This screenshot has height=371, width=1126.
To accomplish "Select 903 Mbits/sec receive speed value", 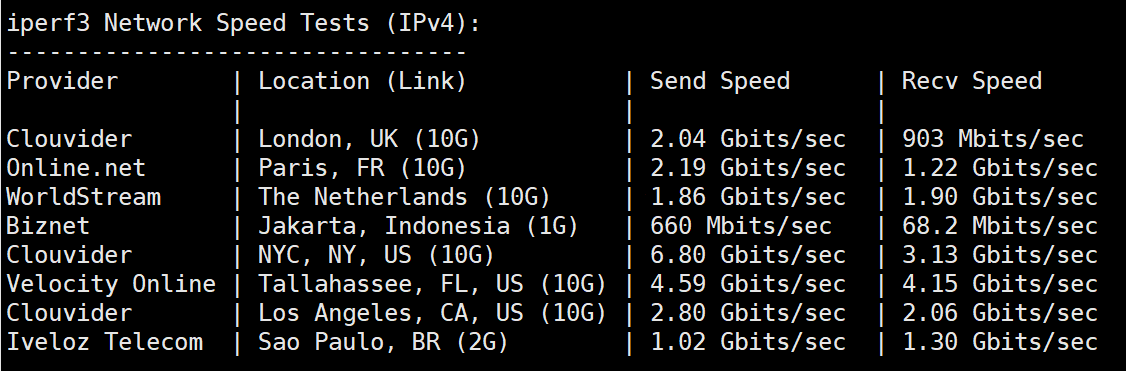I will click(992, 138).
